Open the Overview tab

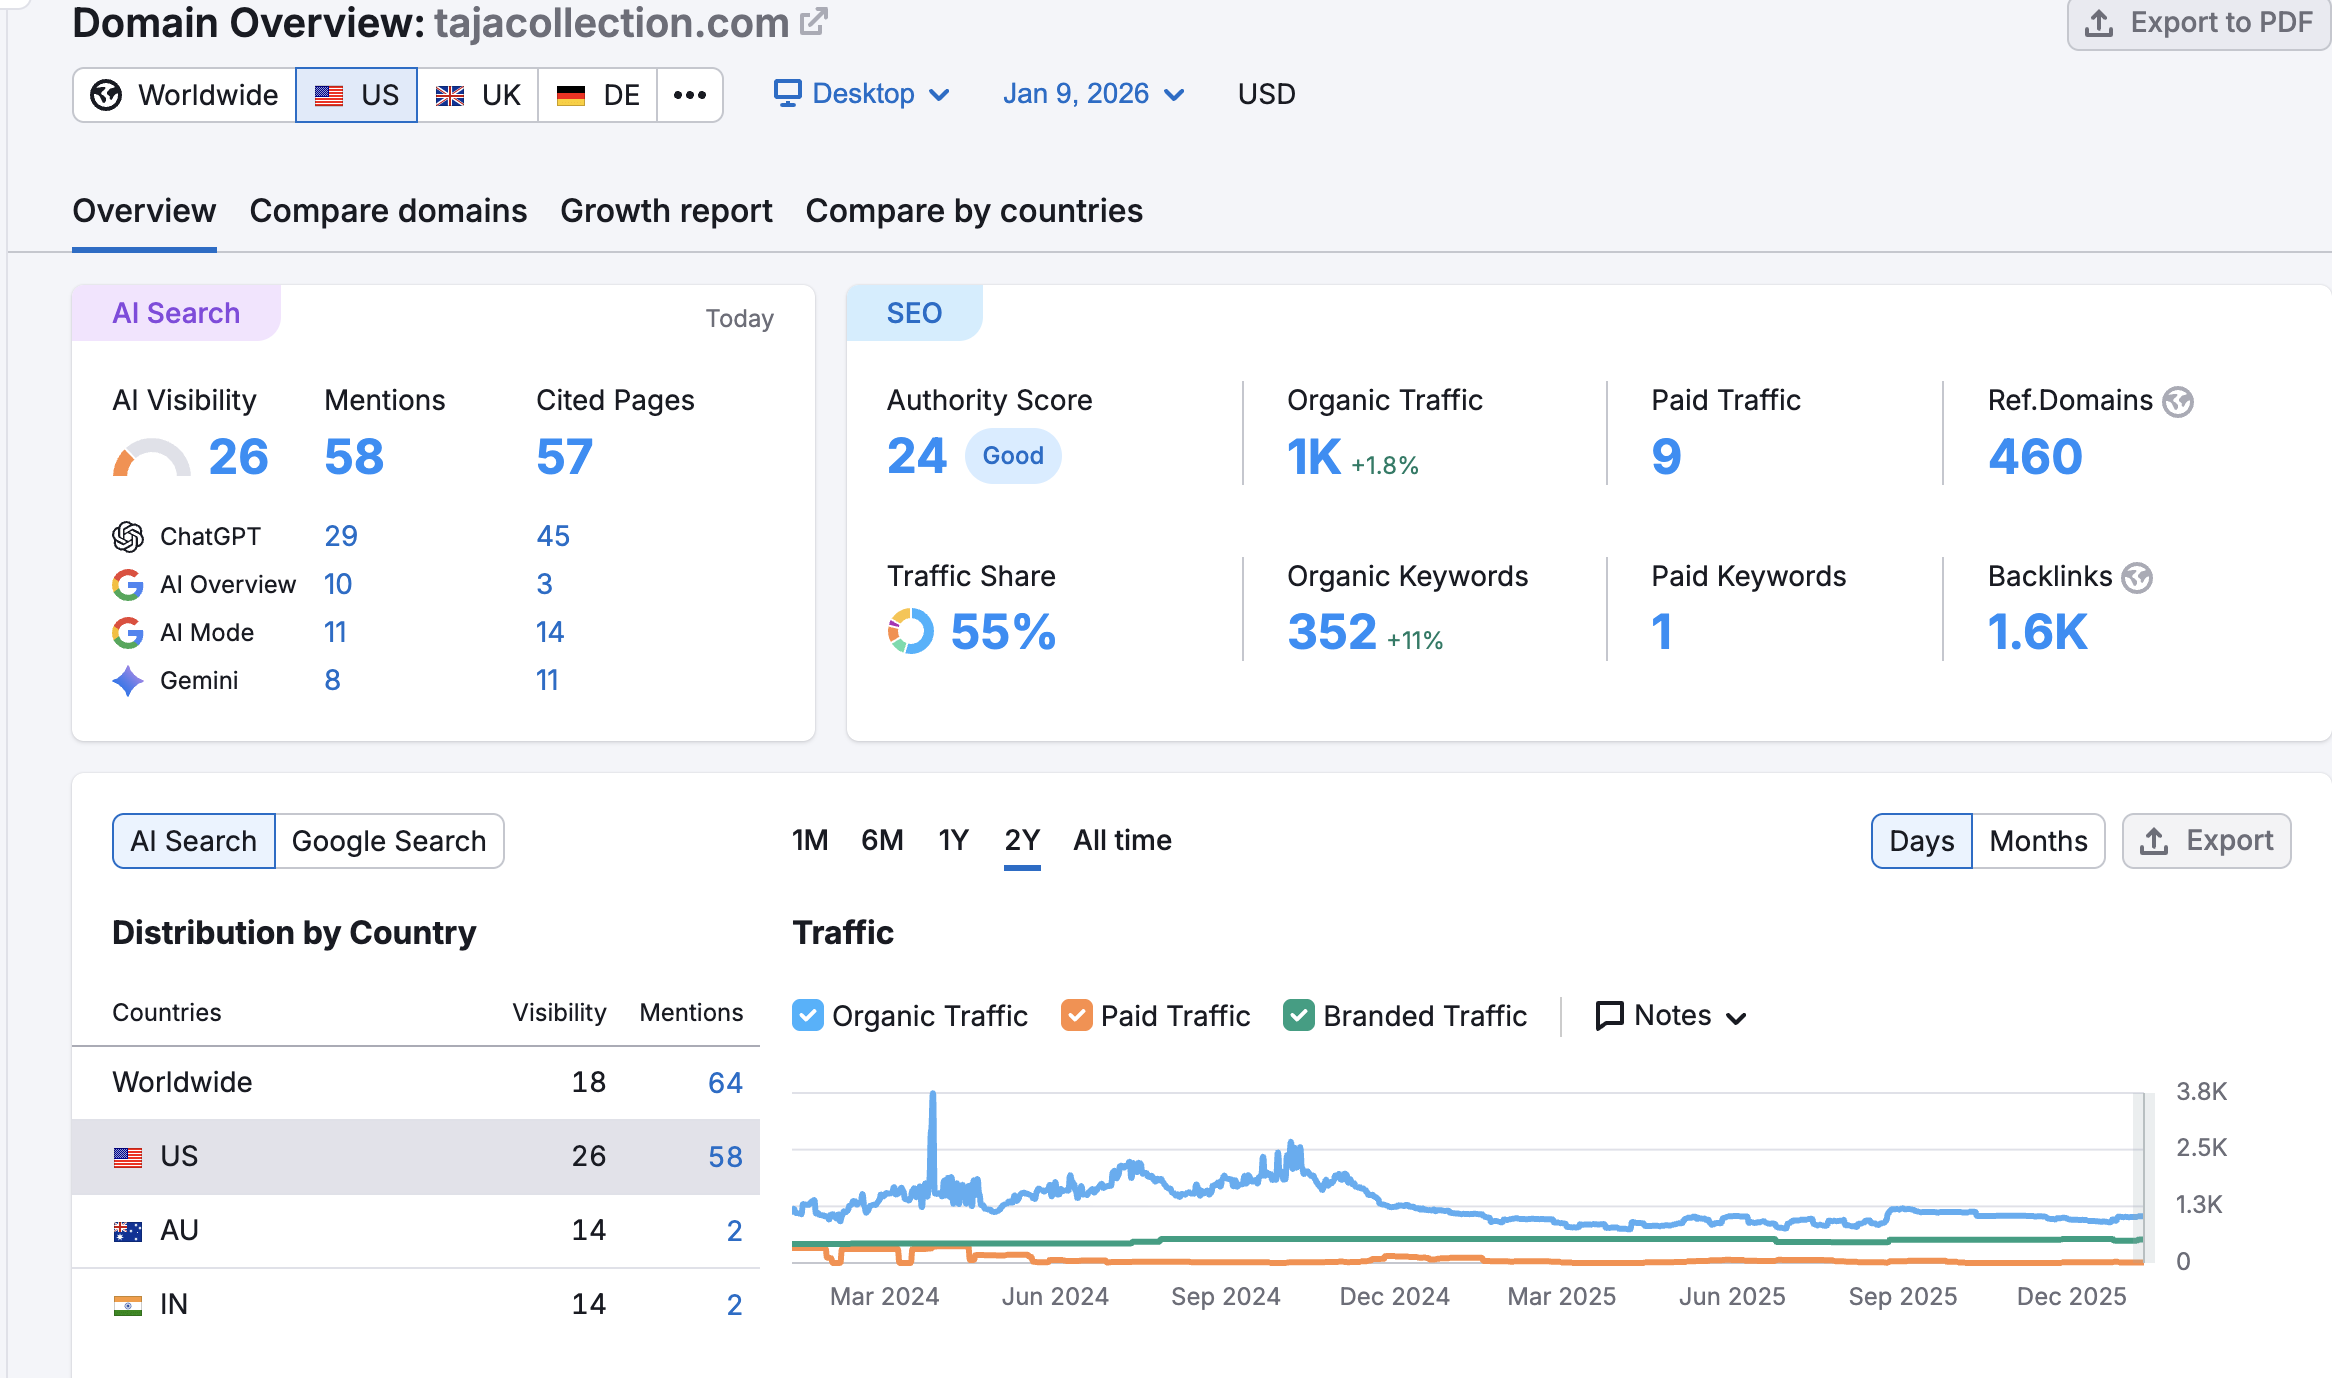(144, 211)
